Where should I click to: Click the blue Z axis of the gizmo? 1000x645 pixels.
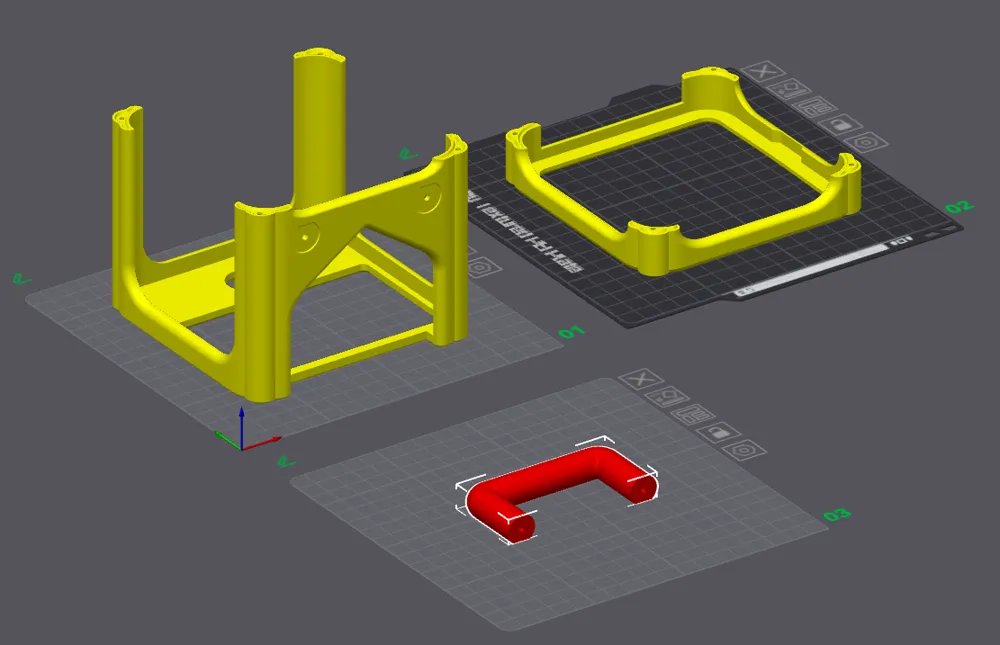242,426
